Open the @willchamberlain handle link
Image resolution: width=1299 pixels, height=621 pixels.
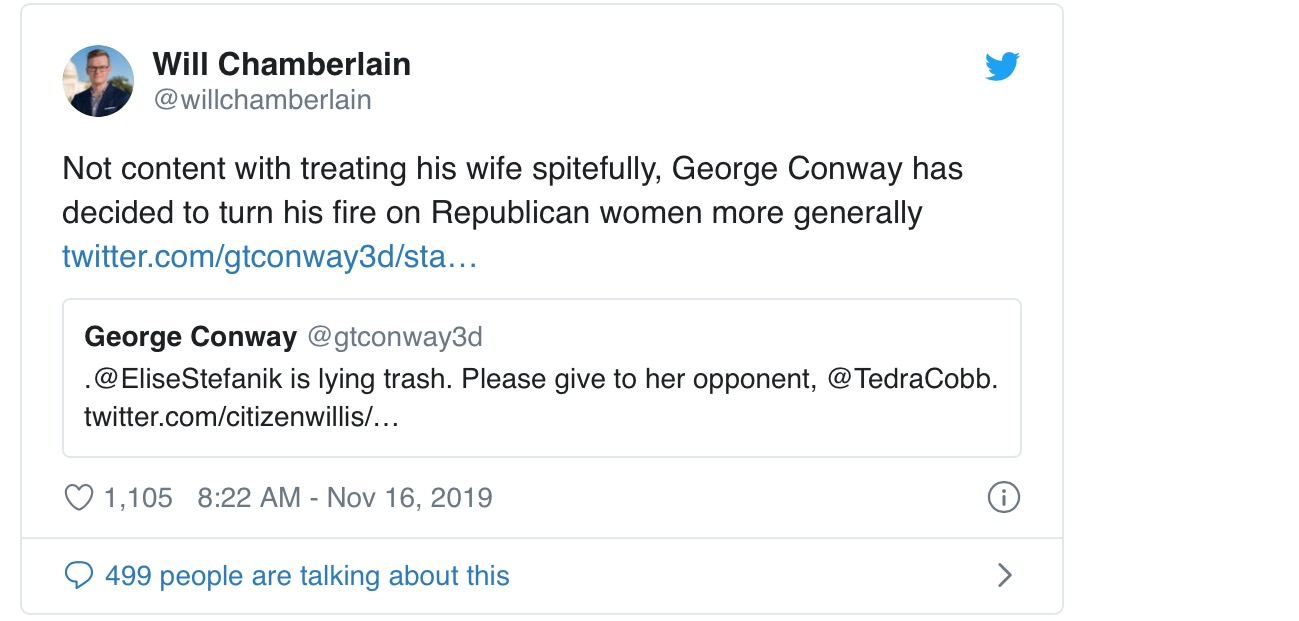(261, 100)
